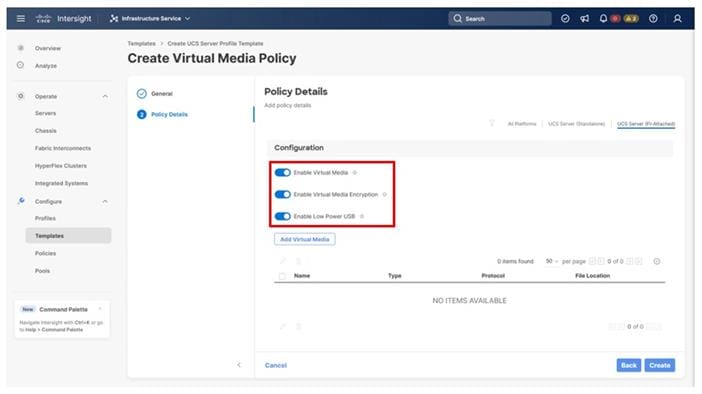Click Create UCS Server Profile Template breadcrumb

coord(215,43)
